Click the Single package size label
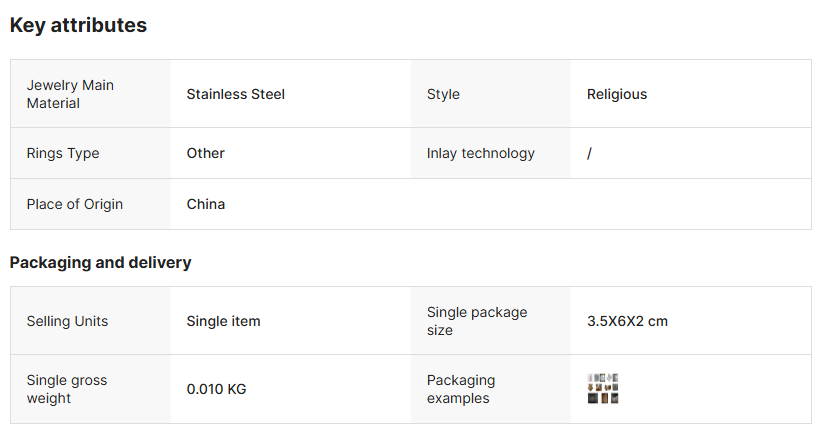The width and height of the screenshot is (819, 436). 477,321
